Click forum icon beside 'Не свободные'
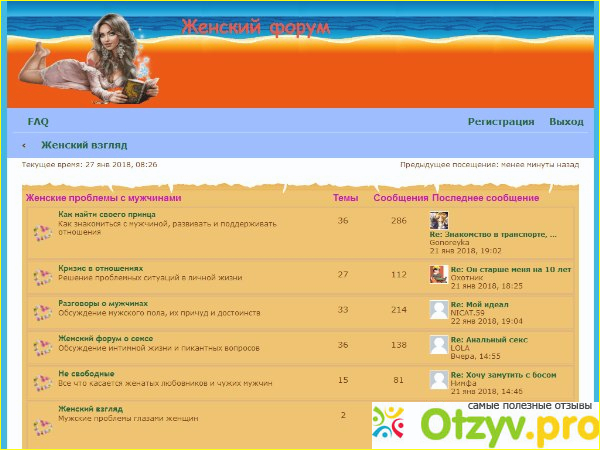 click(42, 383)
